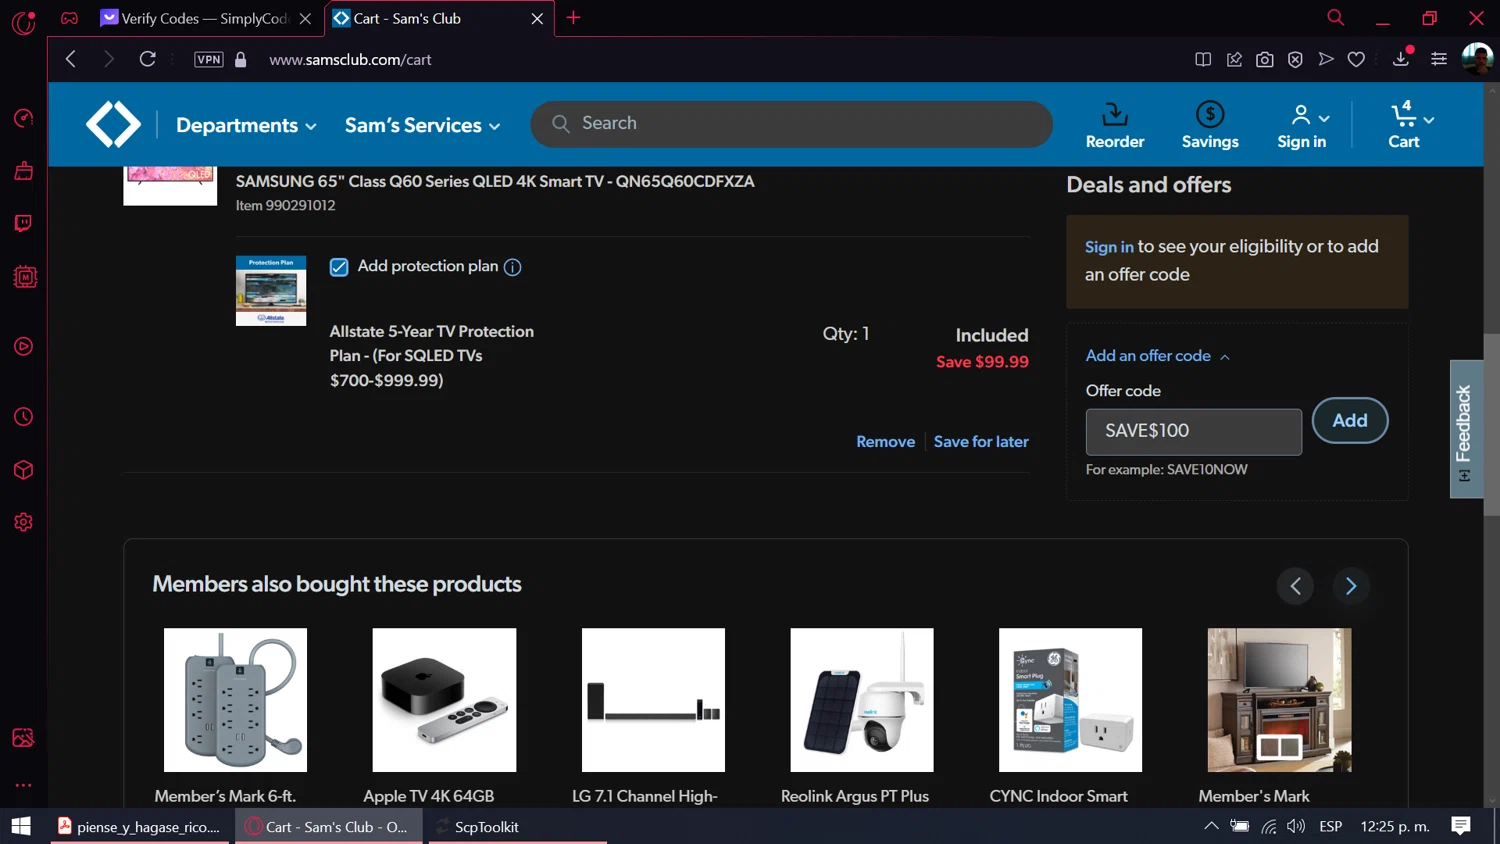Viewport: 1500px width, 844px height.
Task: Go back with the browser back arrow
Action: point(70,59)
